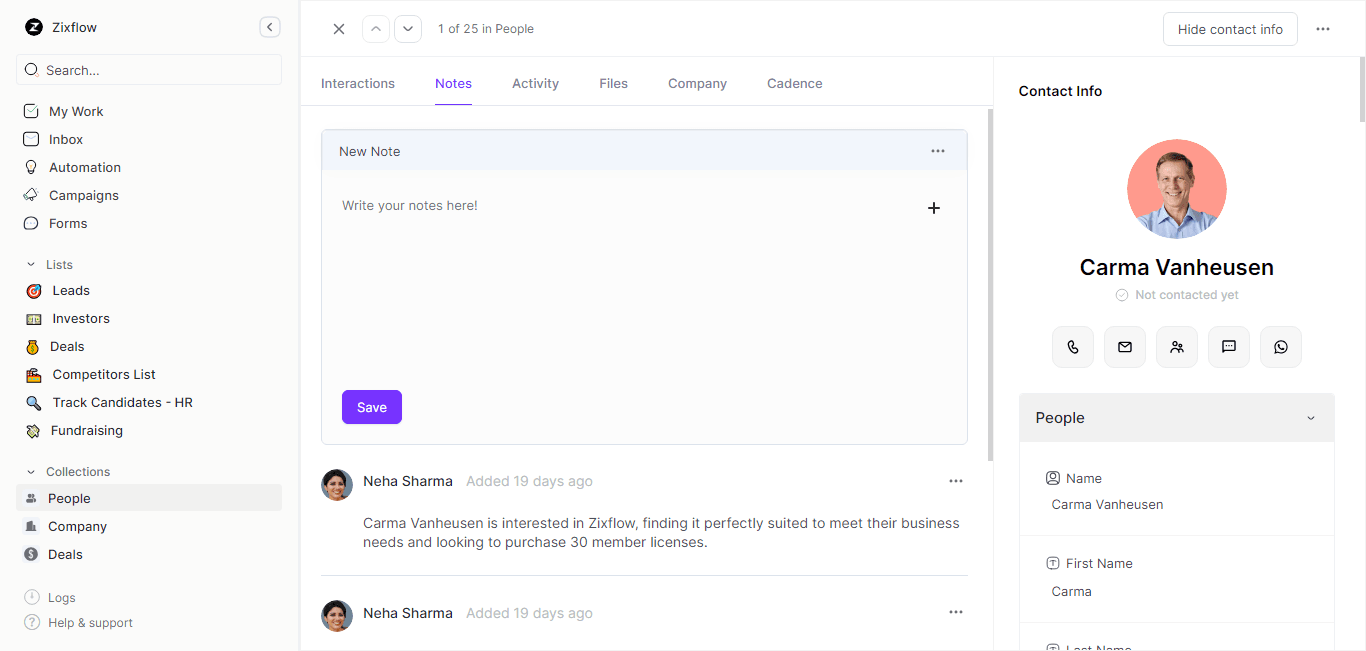The width and height of the screenshot is (1366, 651).
Task: Click inside the Search field
Action: (148, 69)
